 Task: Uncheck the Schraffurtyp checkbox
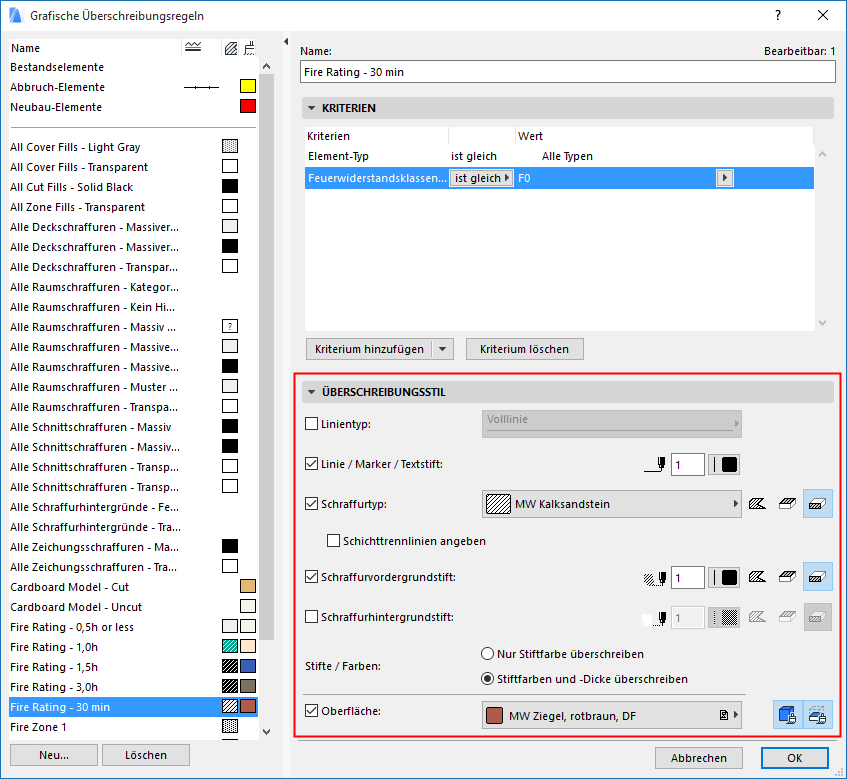pos(312,503)
